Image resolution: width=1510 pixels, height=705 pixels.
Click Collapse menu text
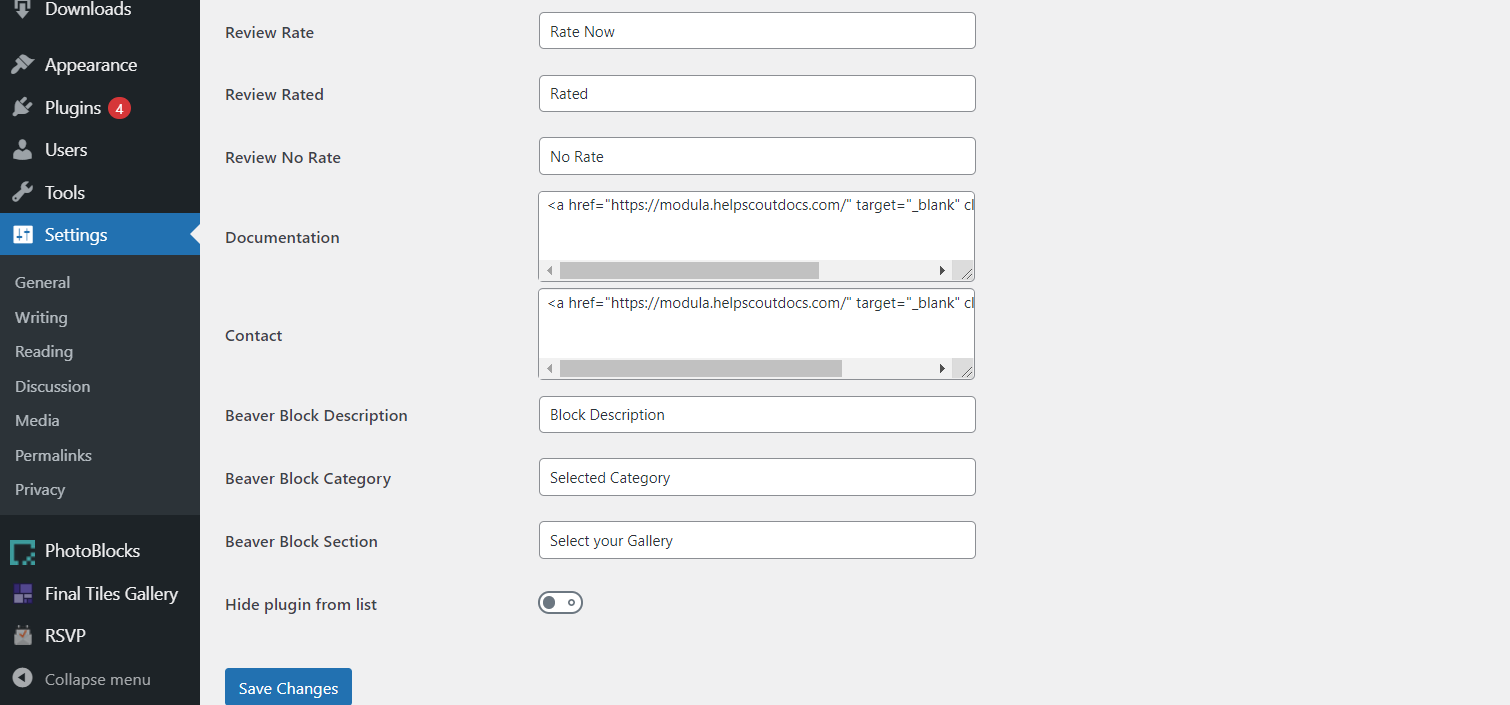tap(98, 680)
